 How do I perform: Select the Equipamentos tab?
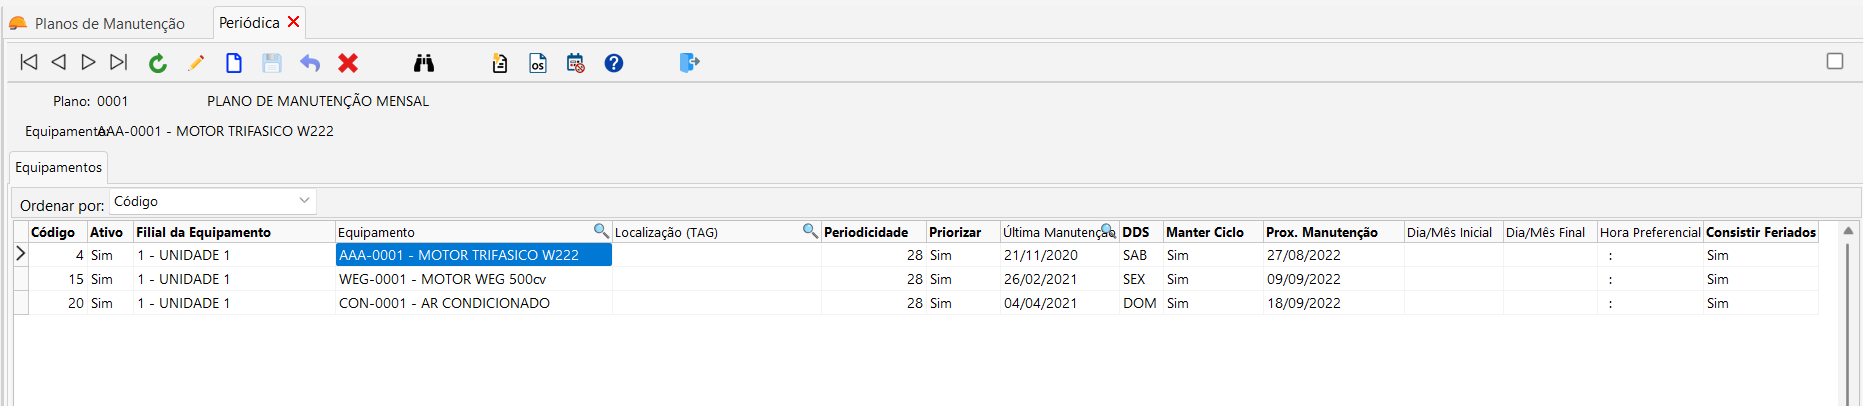click(x=58, y=167)
